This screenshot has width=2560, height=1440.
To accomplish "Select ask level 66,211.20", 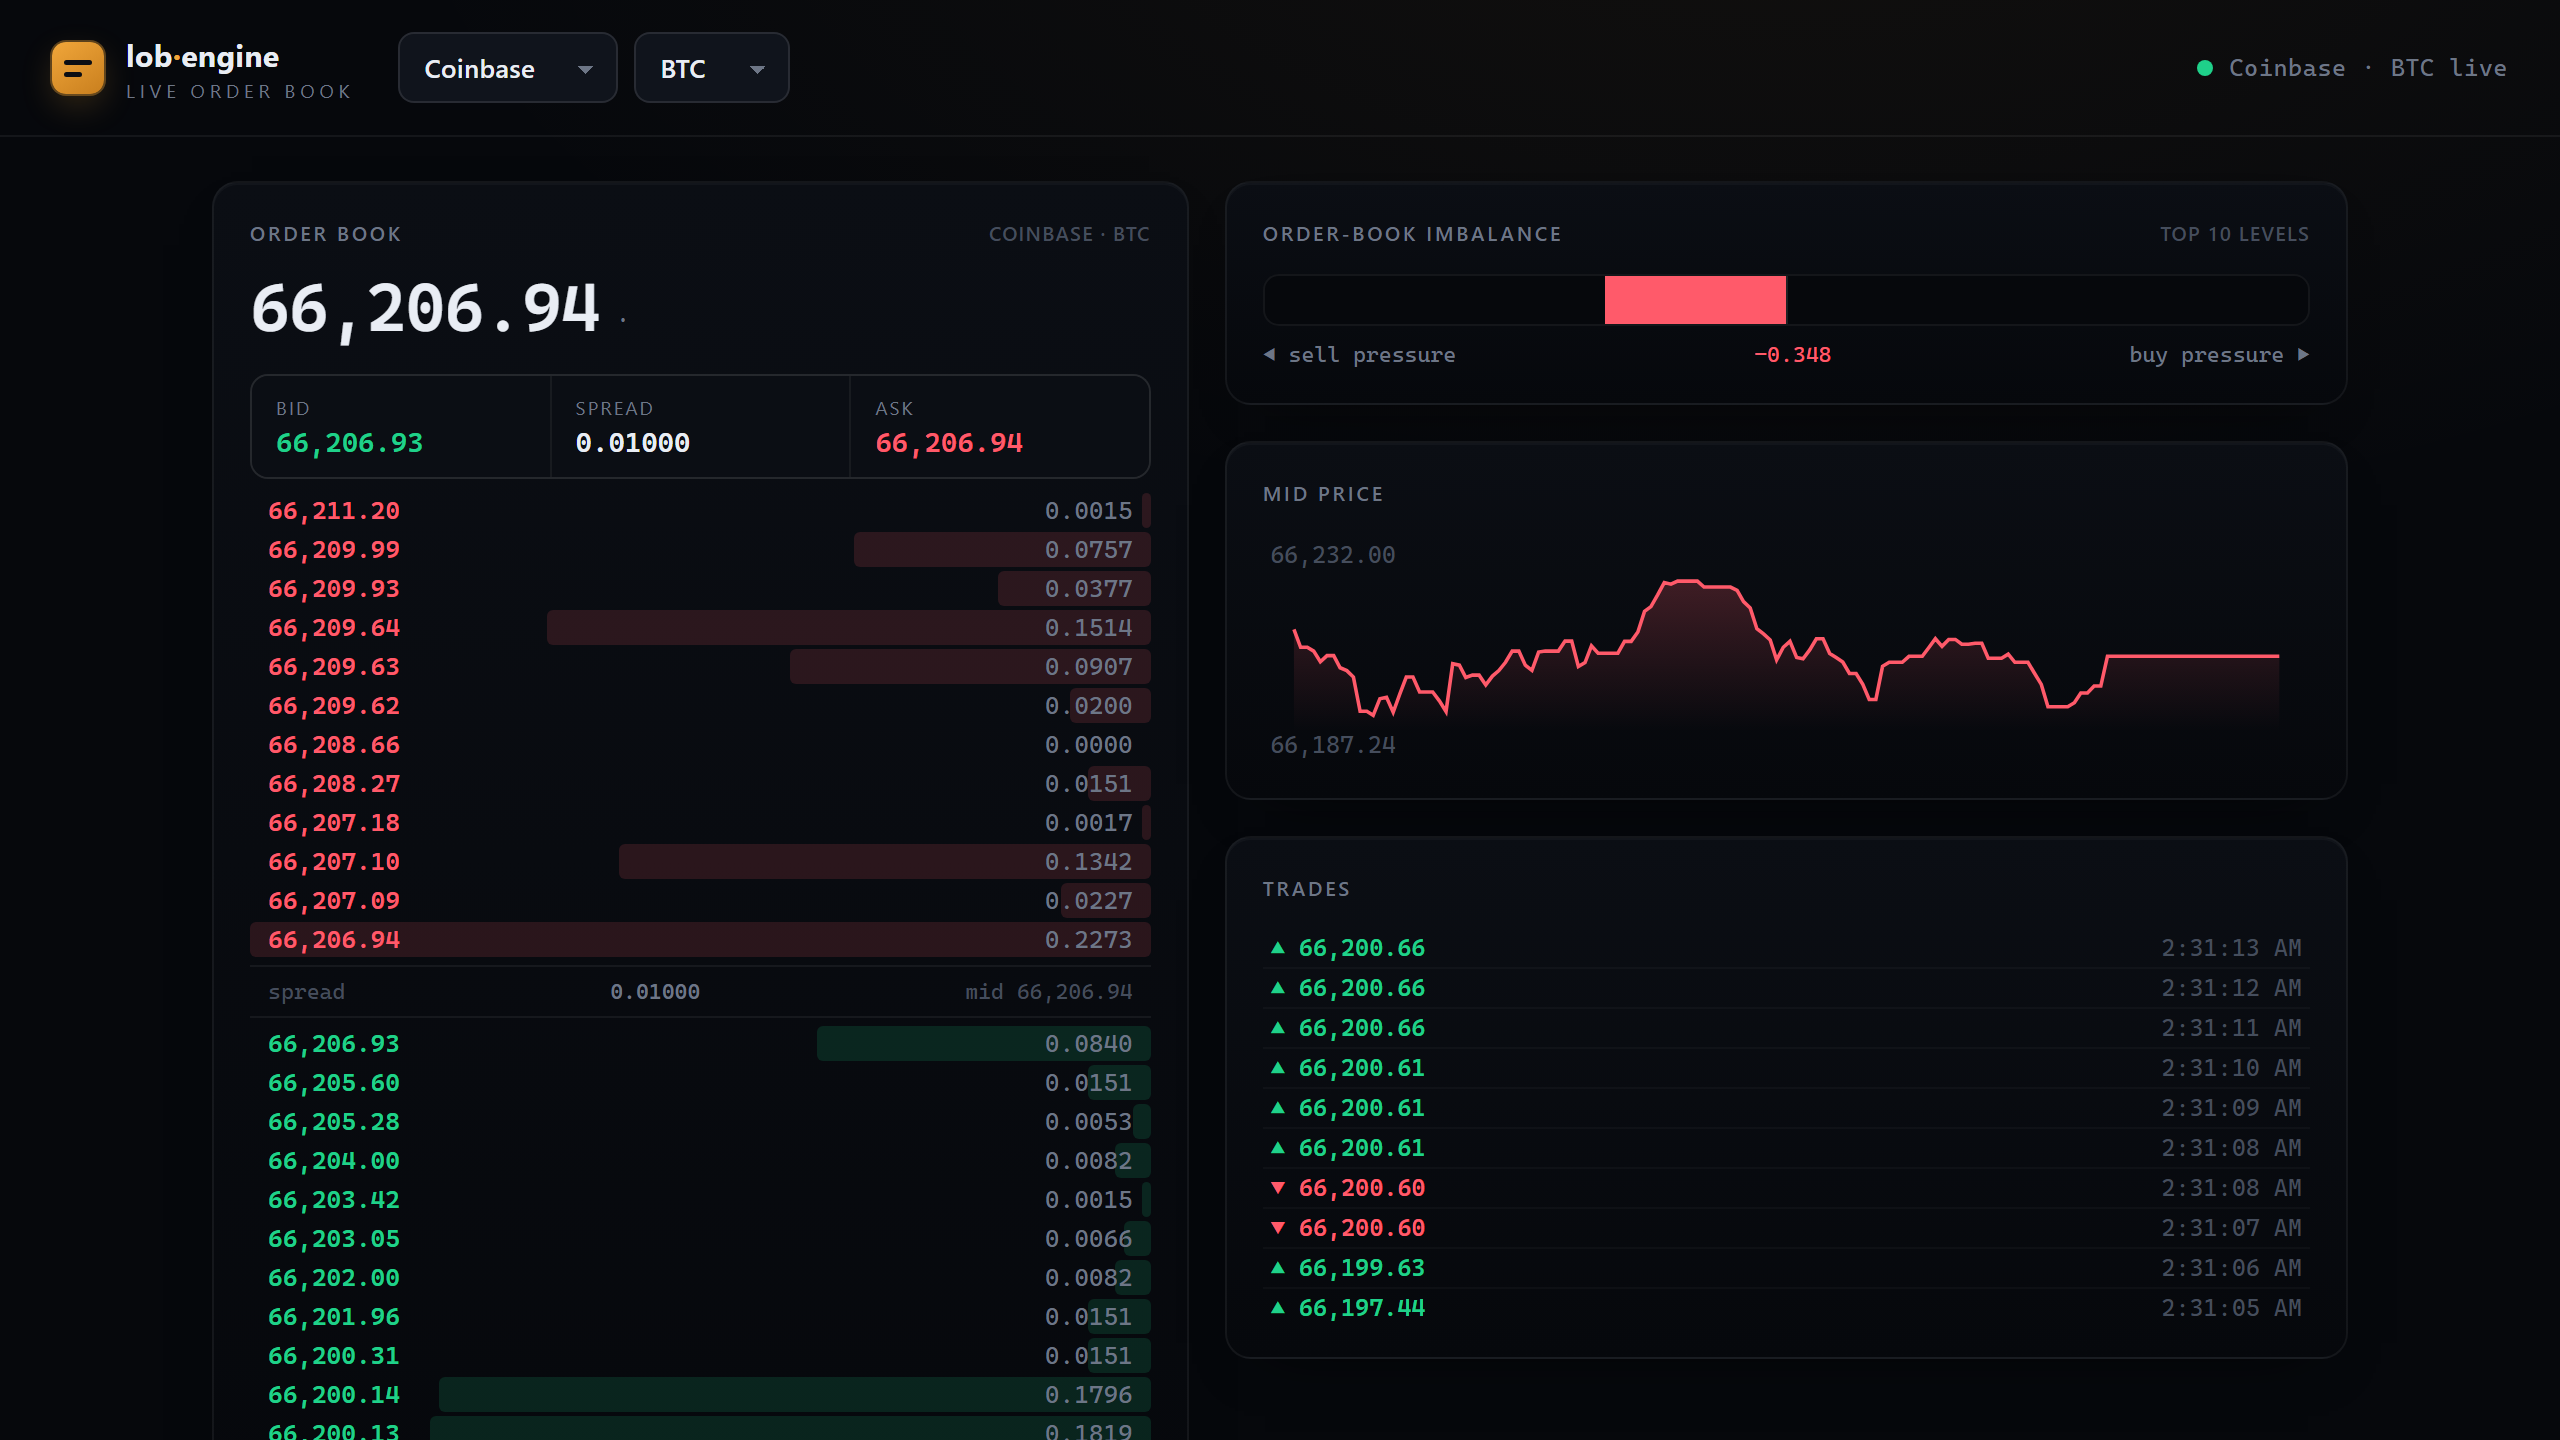I will [700, 511].
